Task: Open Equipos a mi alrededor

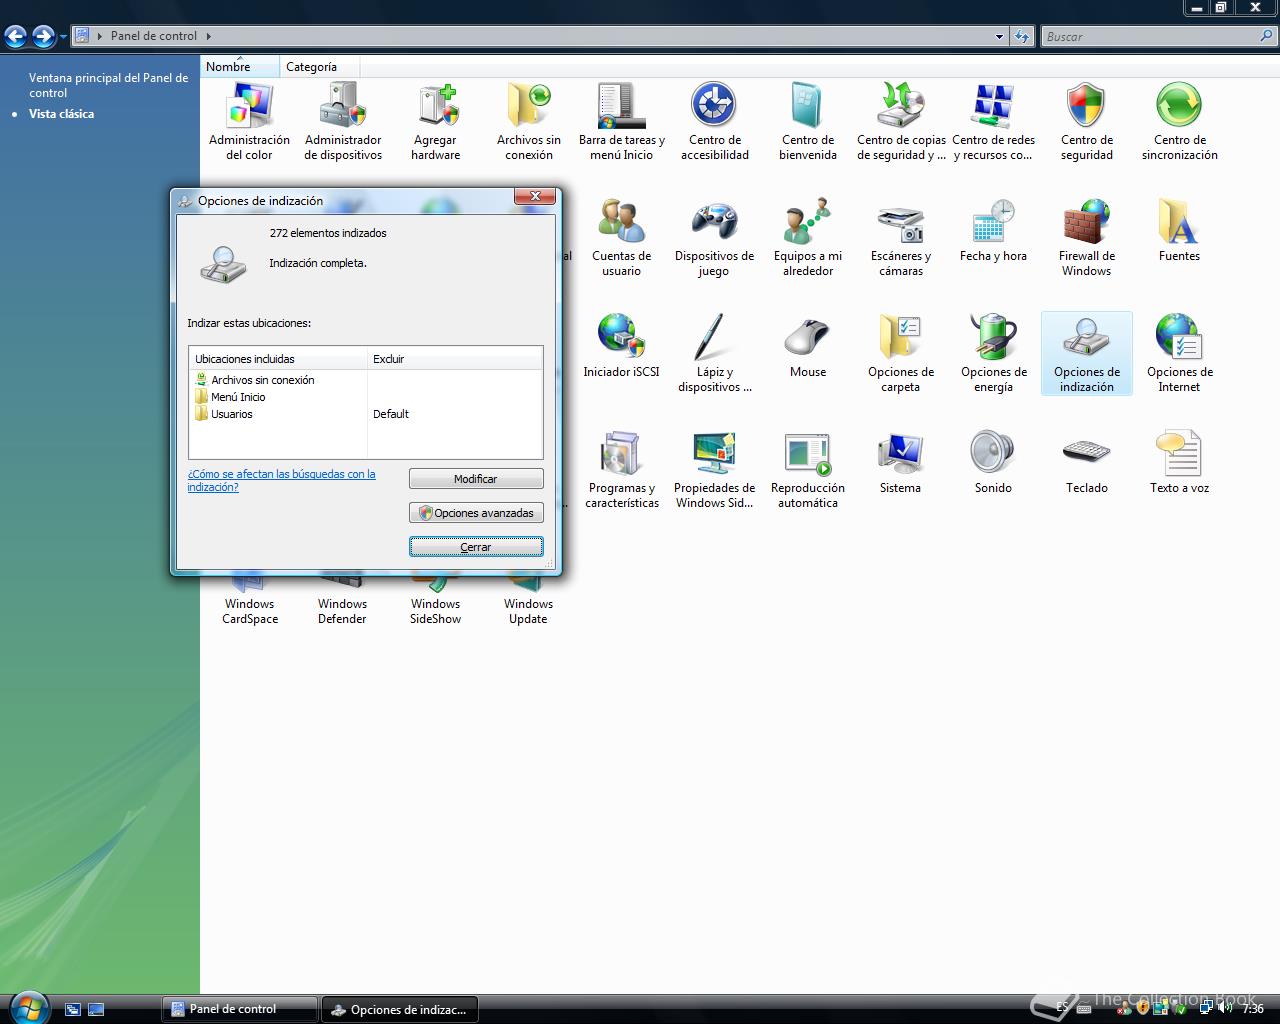Action: [808, 238]
